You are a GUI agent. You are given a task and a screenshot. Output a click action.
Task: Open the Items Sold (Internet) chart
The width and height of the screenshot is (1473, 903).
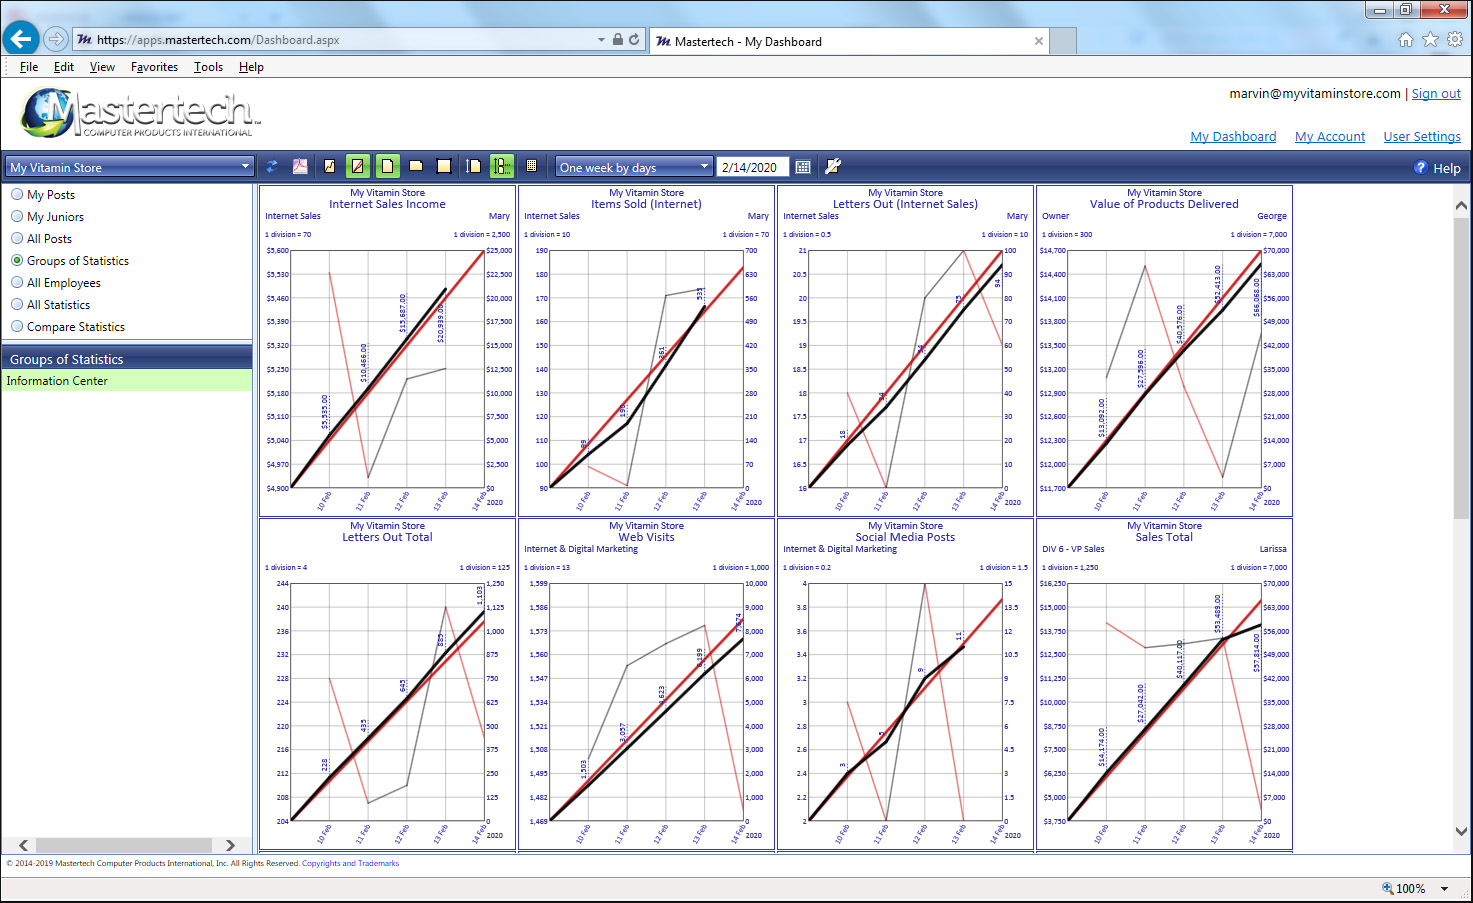(646, 350)
